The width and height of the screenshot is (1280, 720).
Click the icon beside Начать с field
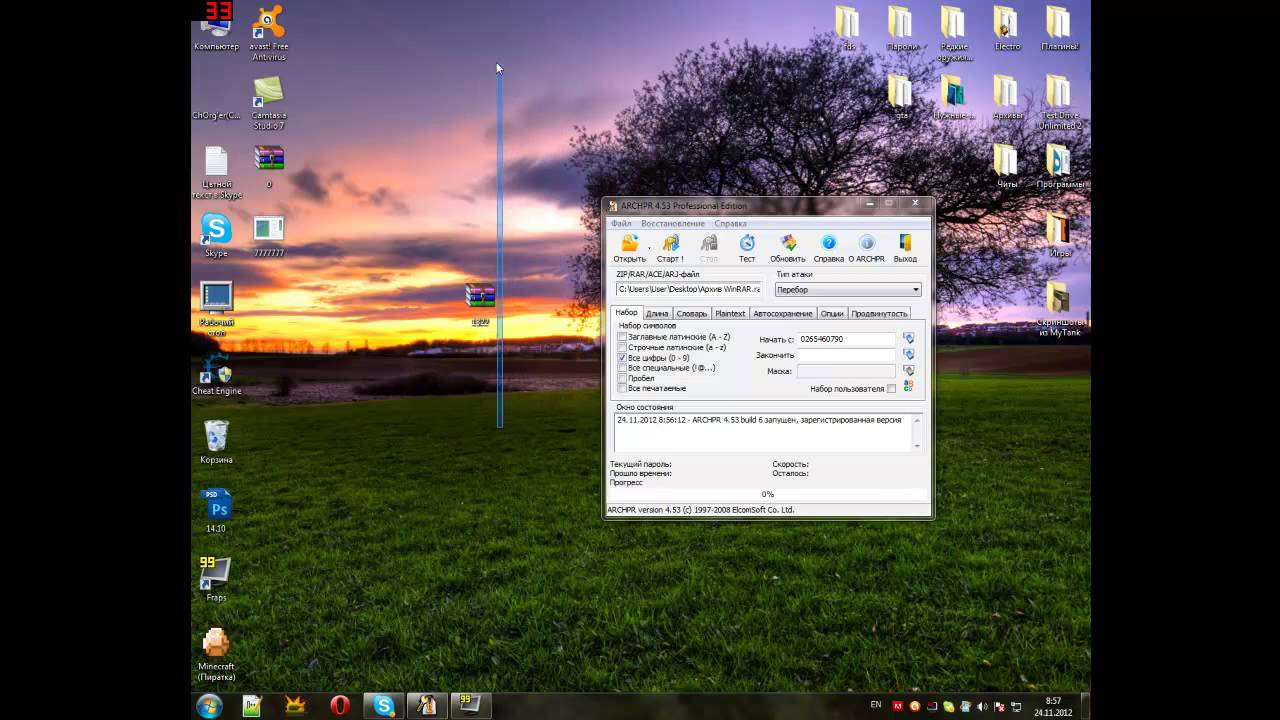pyautogui.click(x=908, y=339)
